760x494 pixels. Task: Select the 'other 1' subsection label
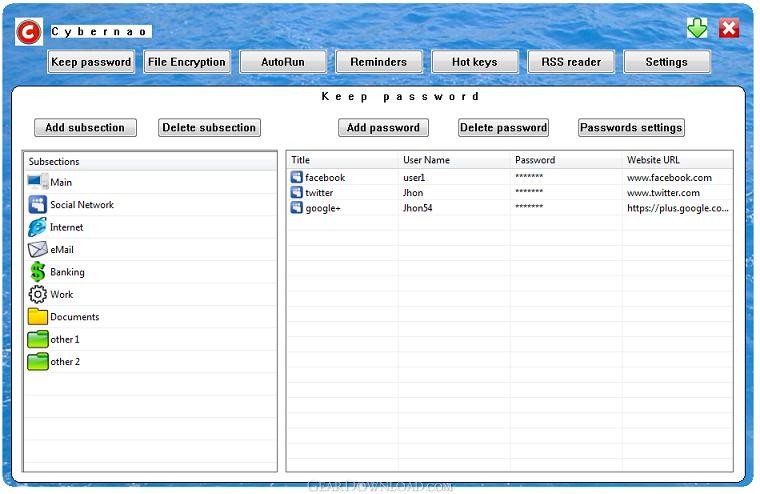[64, 339]
